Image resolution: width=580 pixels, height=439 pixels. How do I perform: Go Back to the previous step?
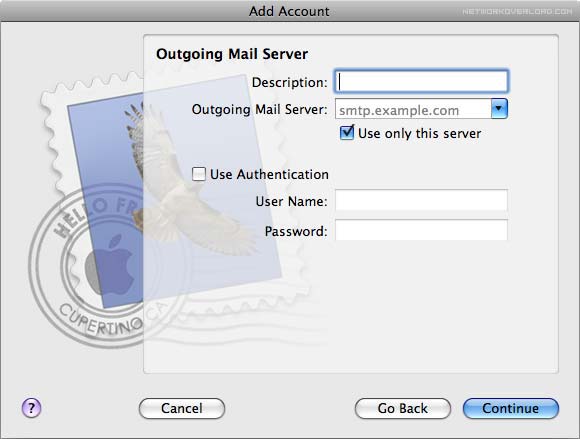coord(403,408)
